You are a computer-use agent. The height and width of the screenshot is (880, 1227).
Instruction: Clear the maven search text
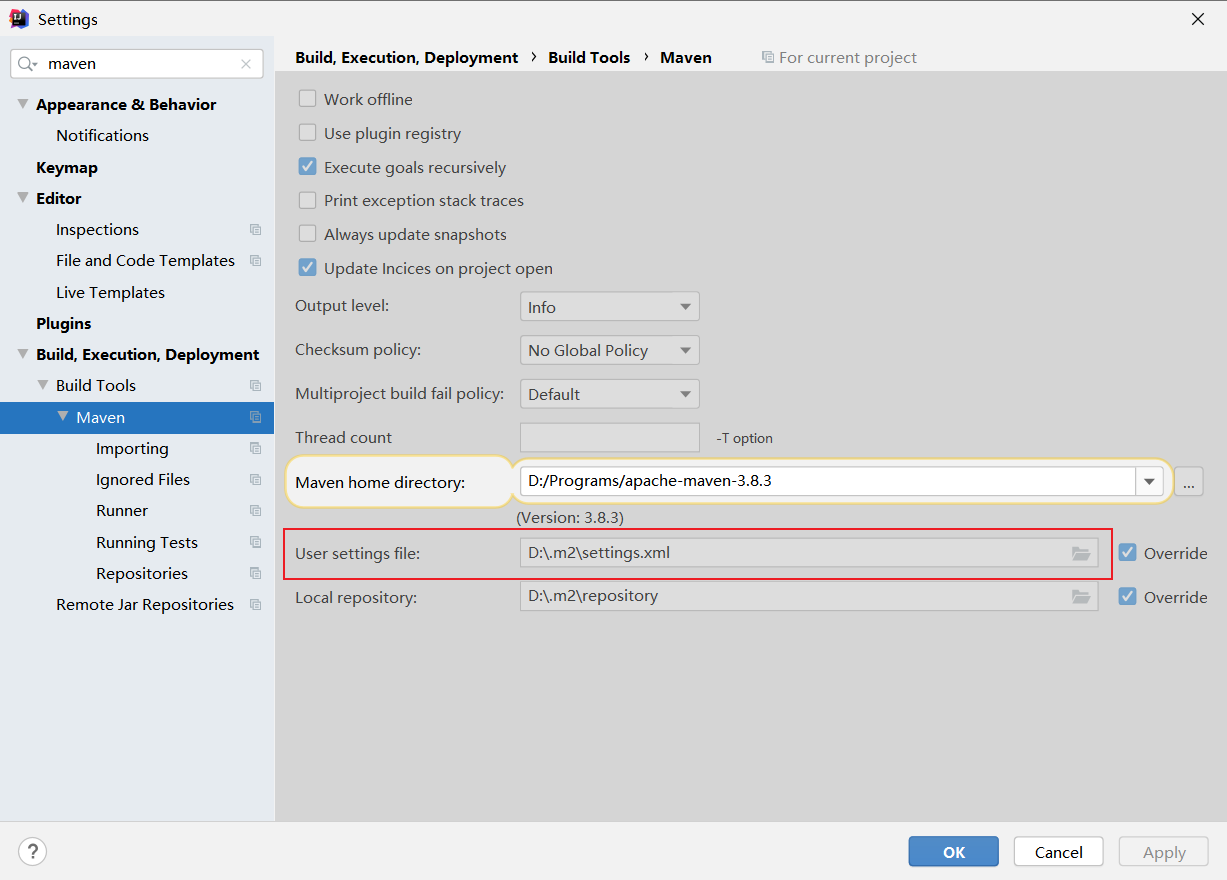(246, 64)
